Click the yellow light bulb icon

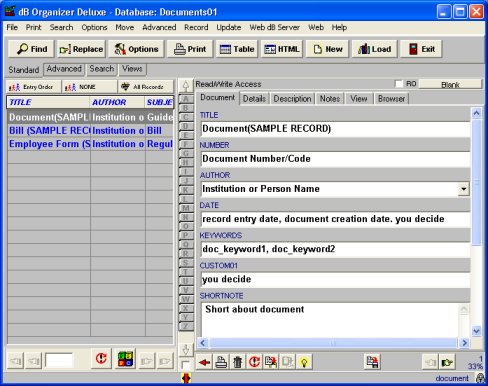(x=304, y=362)
